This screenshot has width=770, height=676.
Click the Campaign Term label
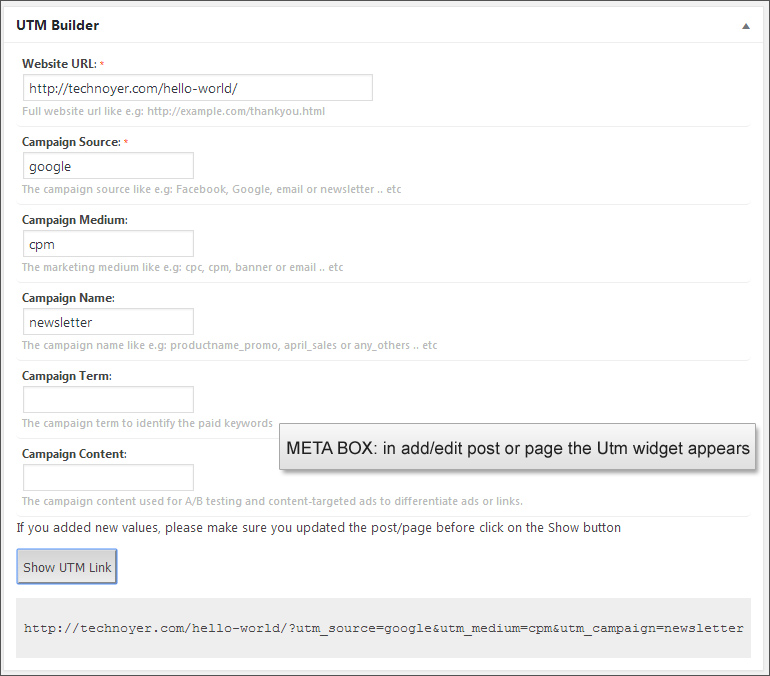pyautogui.click(x=66, y=376)
